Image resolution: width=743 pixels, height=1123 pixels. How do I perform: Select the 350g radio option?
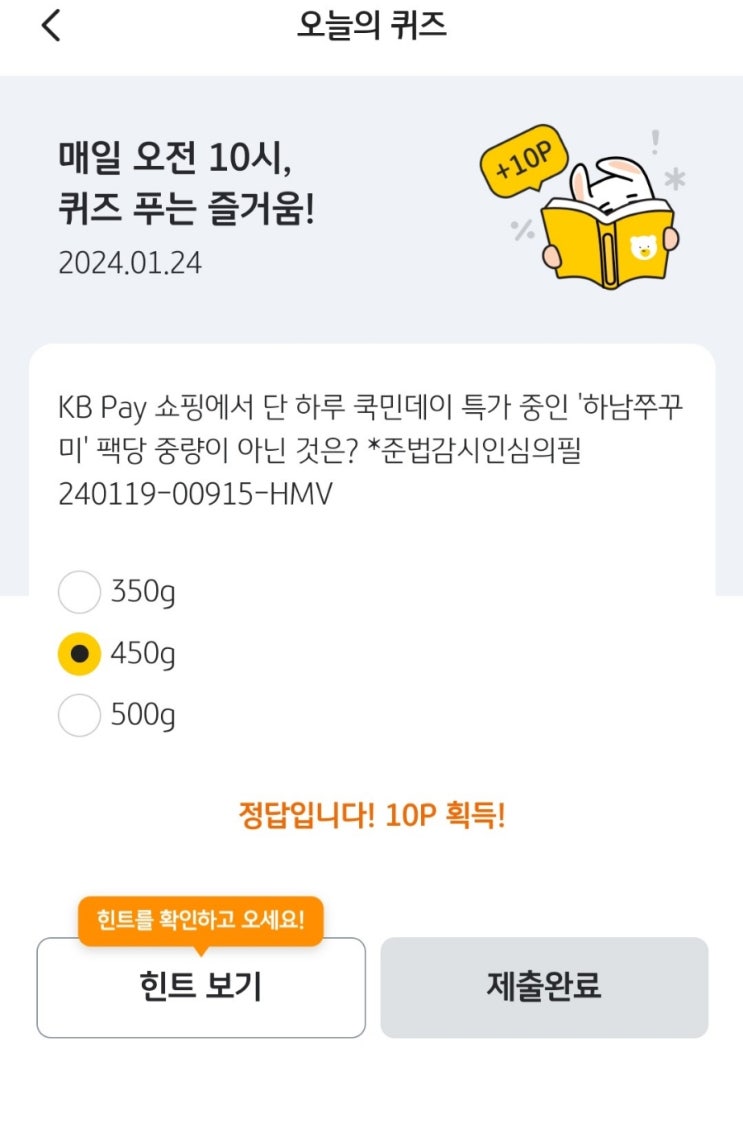pyautogui.click(x=79, y=592)
